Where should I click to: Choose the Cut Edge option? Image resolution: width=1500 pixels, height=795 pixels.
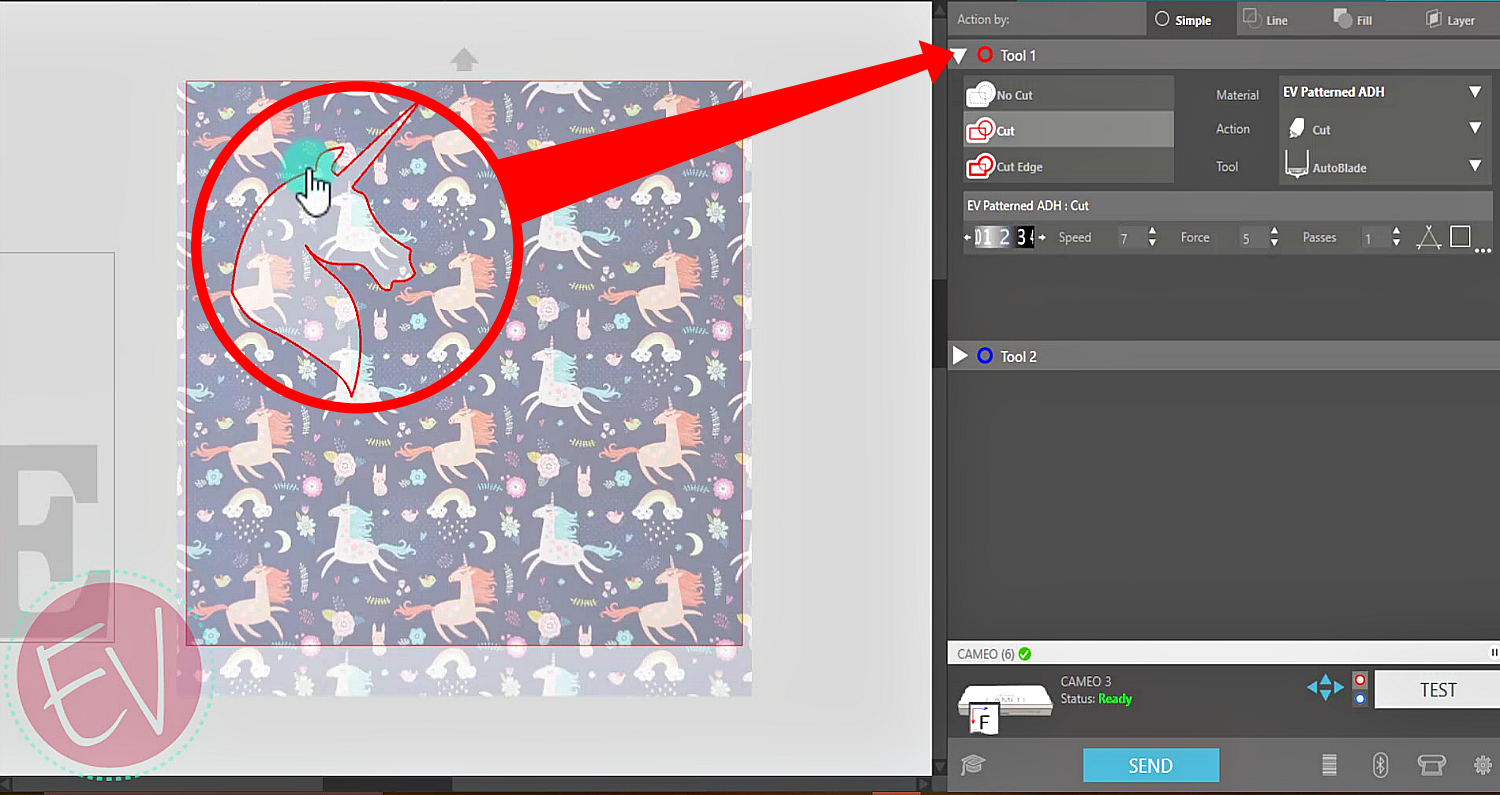[1068, 167]
